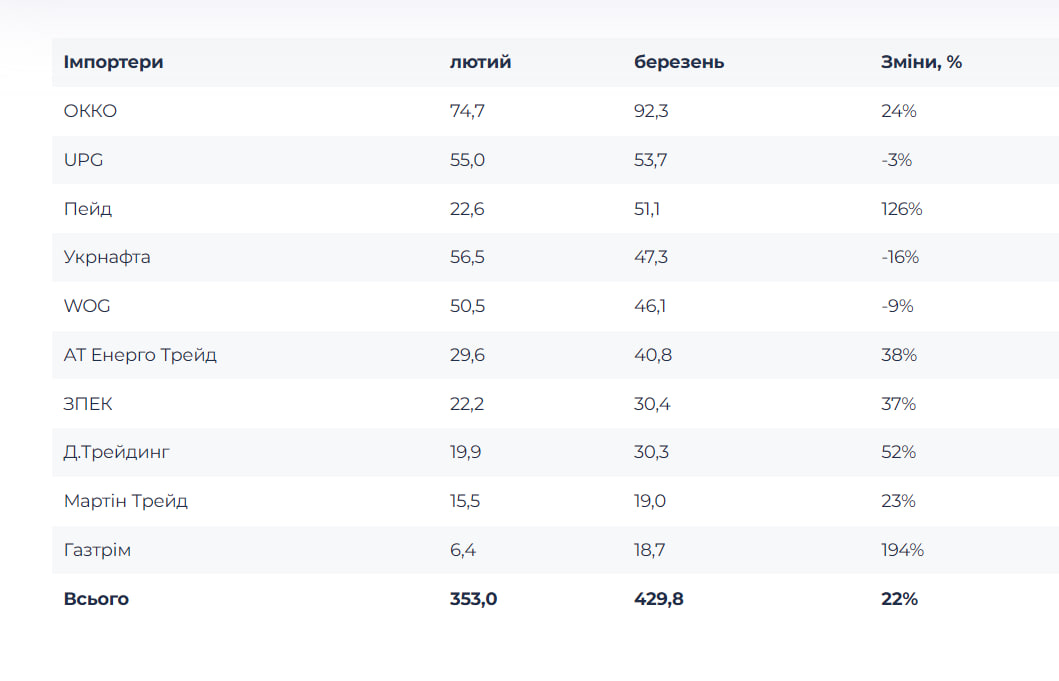Click the ЗПЕК importer name
The width and height of the screenshot is (1059, 681).
click(88, 404)
